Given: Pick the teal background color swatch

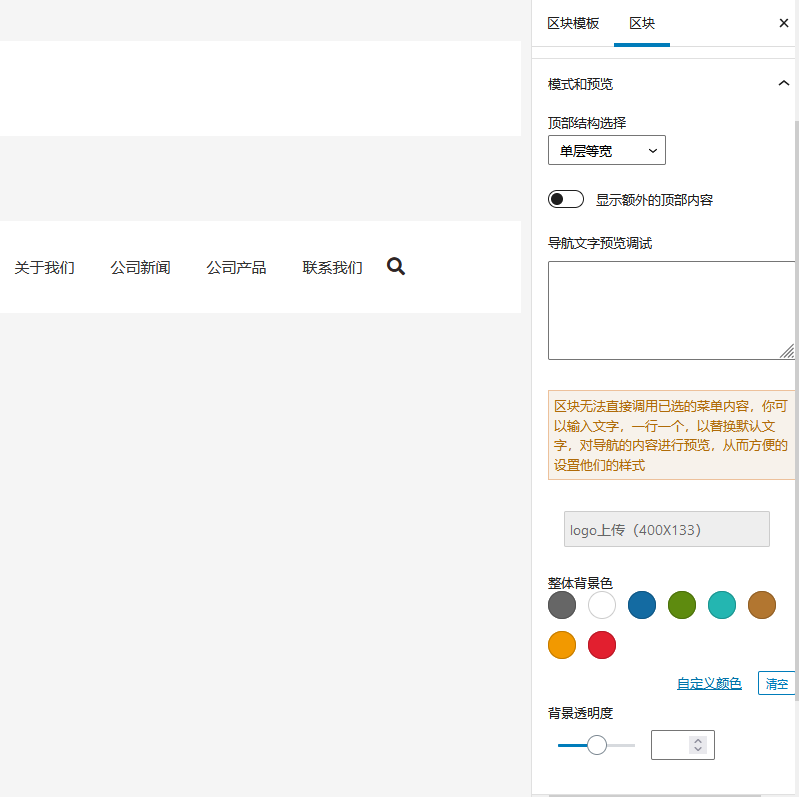Looking at the screenshot, I should click(722, 605).
